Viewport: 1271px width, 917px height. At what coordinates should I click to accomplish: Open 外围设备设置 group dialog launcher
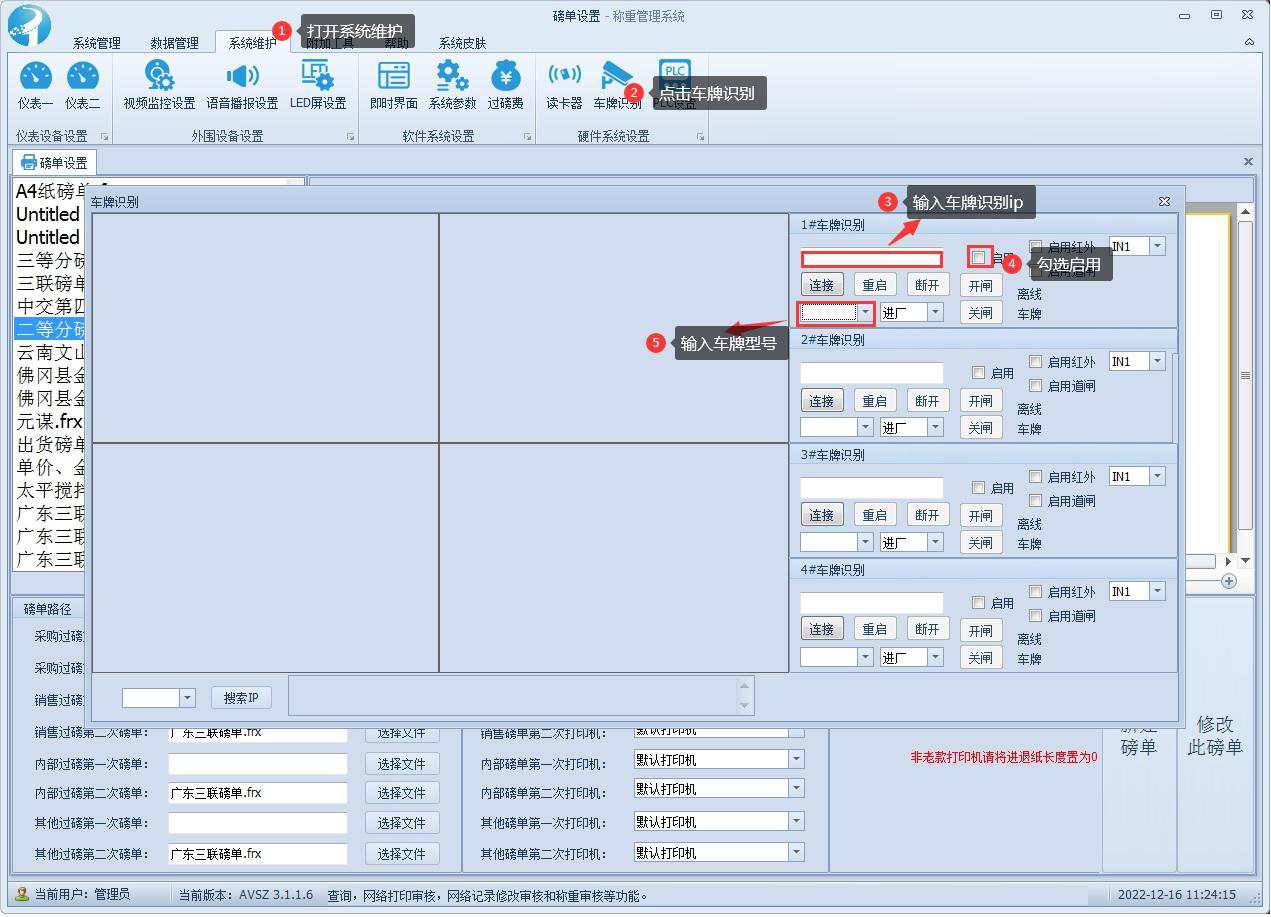(350, 136)
